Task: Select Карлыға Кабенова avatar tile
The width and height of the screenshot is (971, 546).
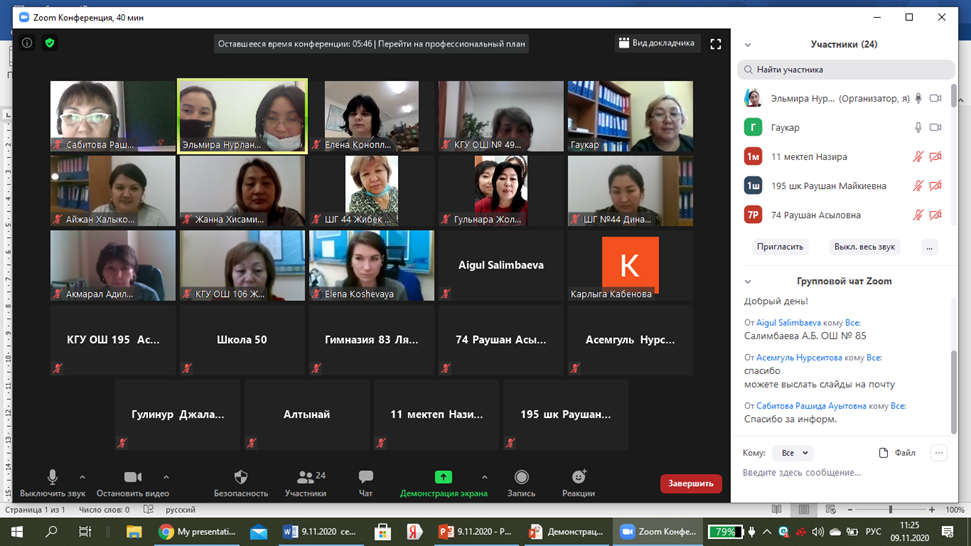Action: (630, 265)
